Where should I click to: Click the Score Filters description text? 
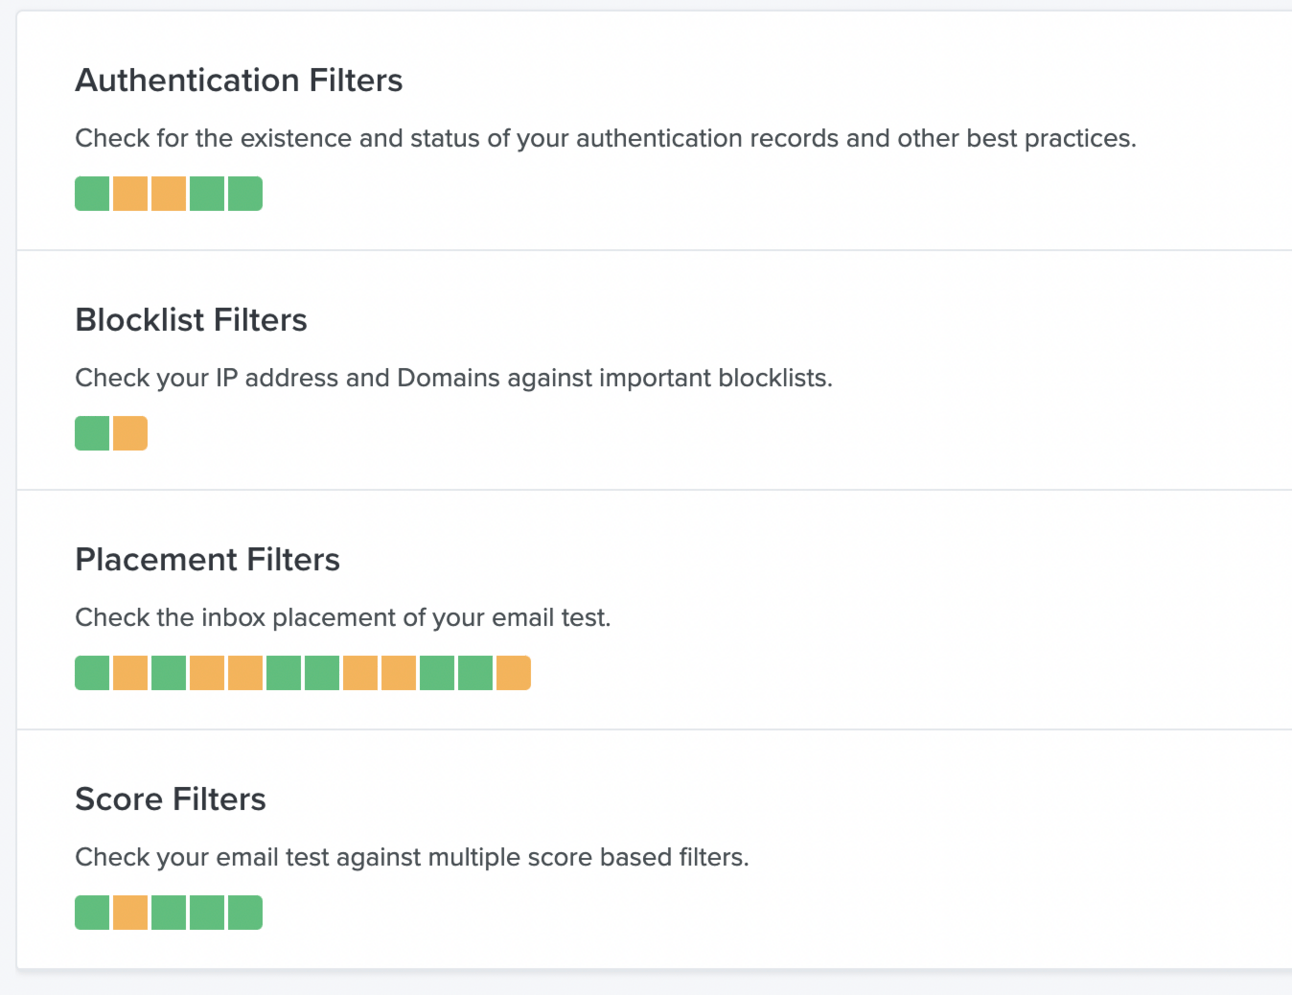(x=411, y=857)
